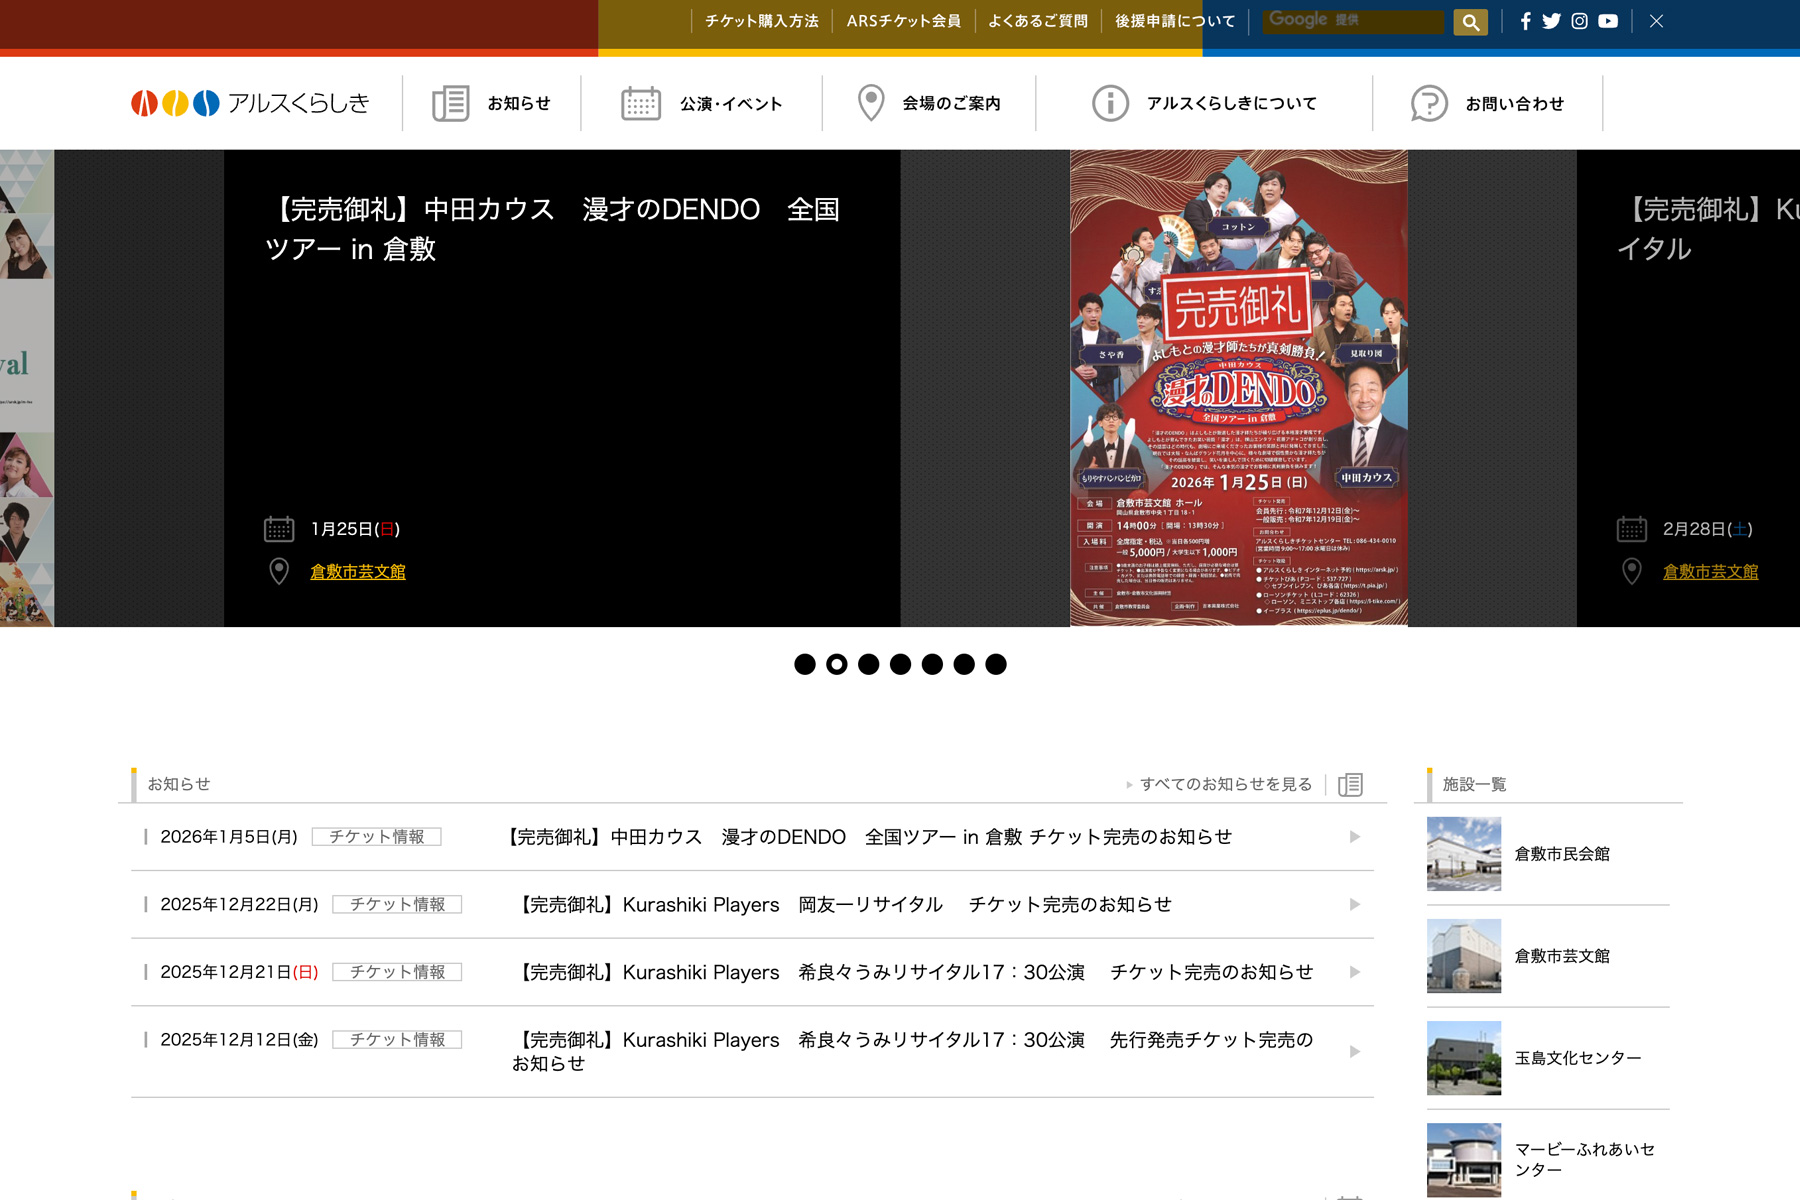The image size is (1800, 1200).
Task: Click the お知らせ newspaper icon in navigation
Action: pos(451,102)
